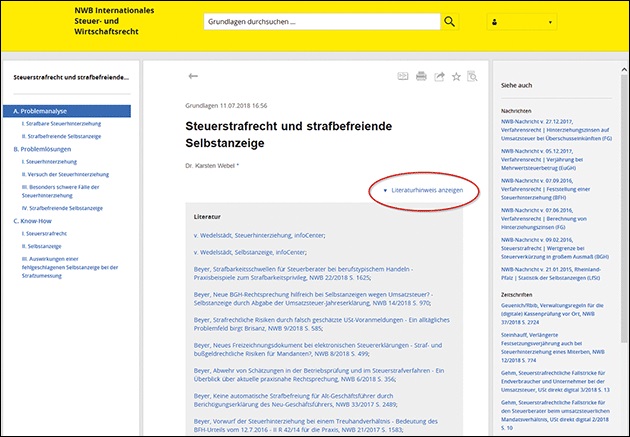Open the Steinhauff Zeitschriften article link

[x=551, y=312]
